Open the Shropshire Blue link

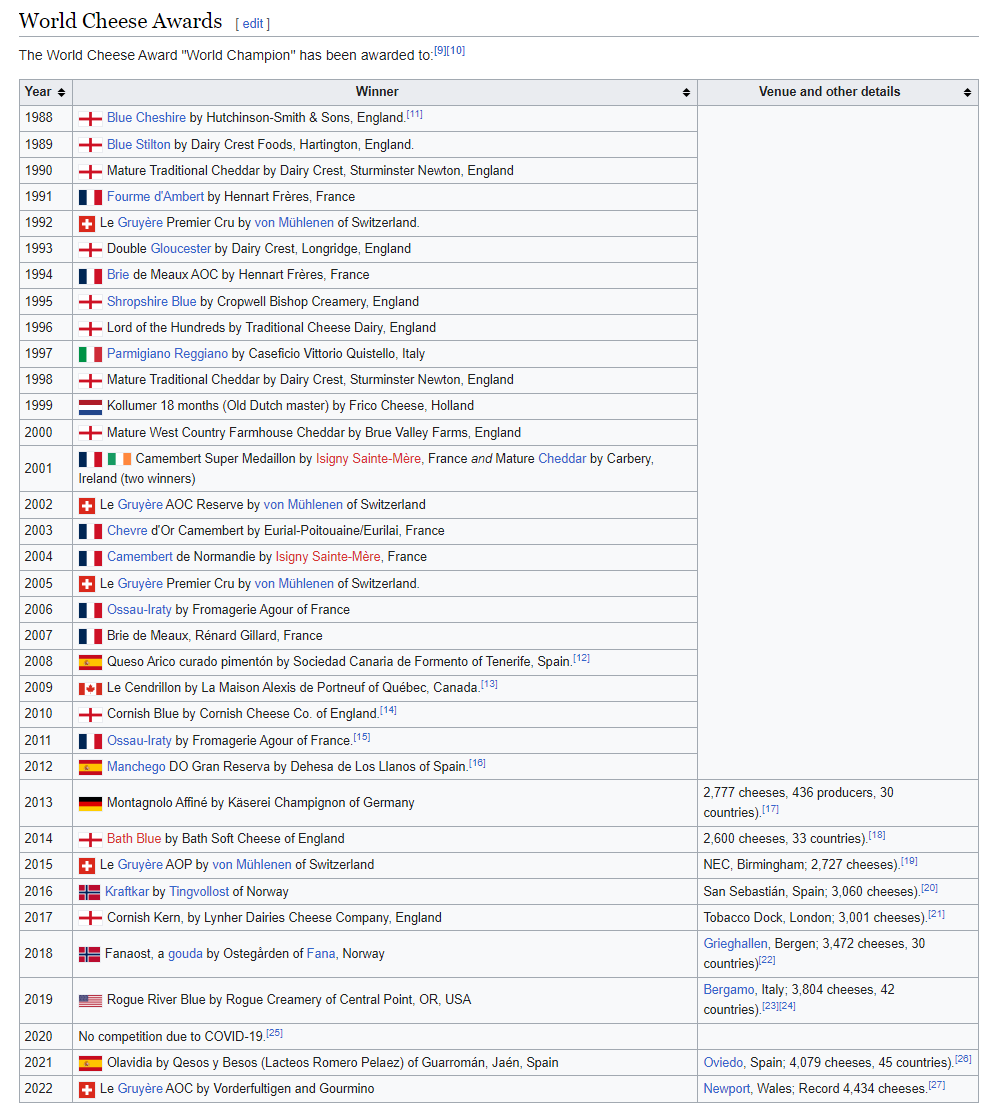[x=151, y=301]
